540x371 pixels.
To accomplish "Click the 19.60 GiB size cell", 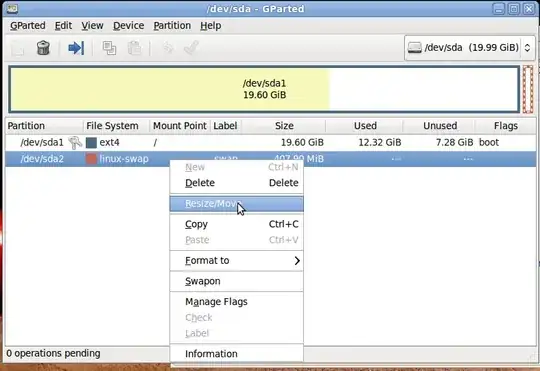I will [302, 142].
